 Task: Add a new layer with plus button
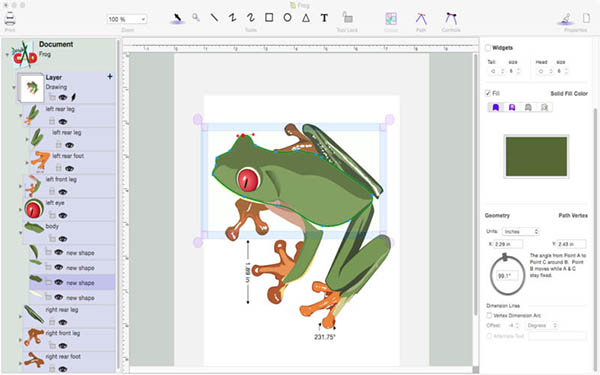(x=110, y=77)
